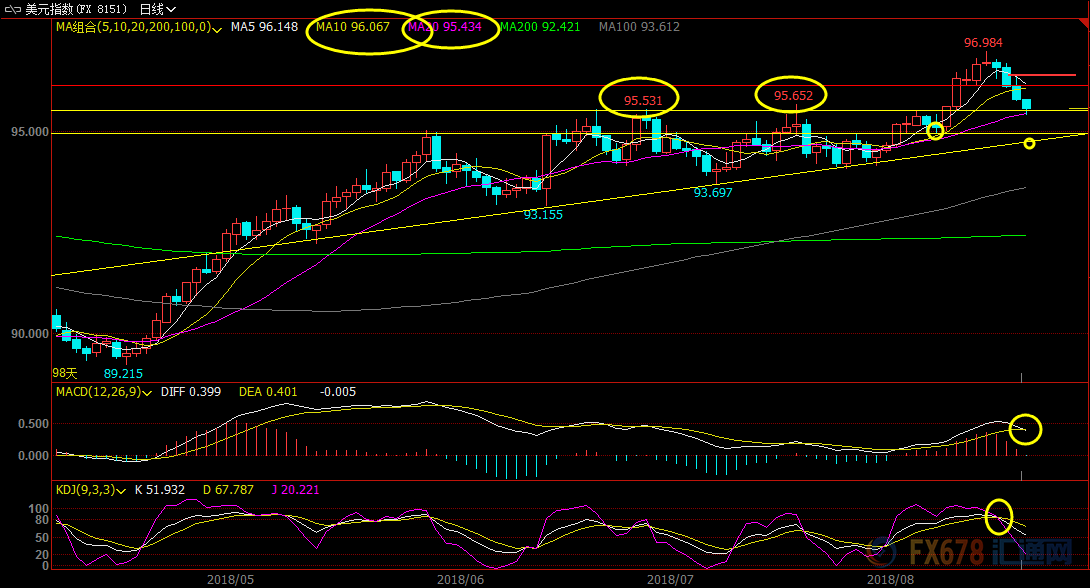Image resolution: width=1090 pixels, height=588 pixels.
Task: Click the link icon beside 美元指数 title
Action: 12,8
